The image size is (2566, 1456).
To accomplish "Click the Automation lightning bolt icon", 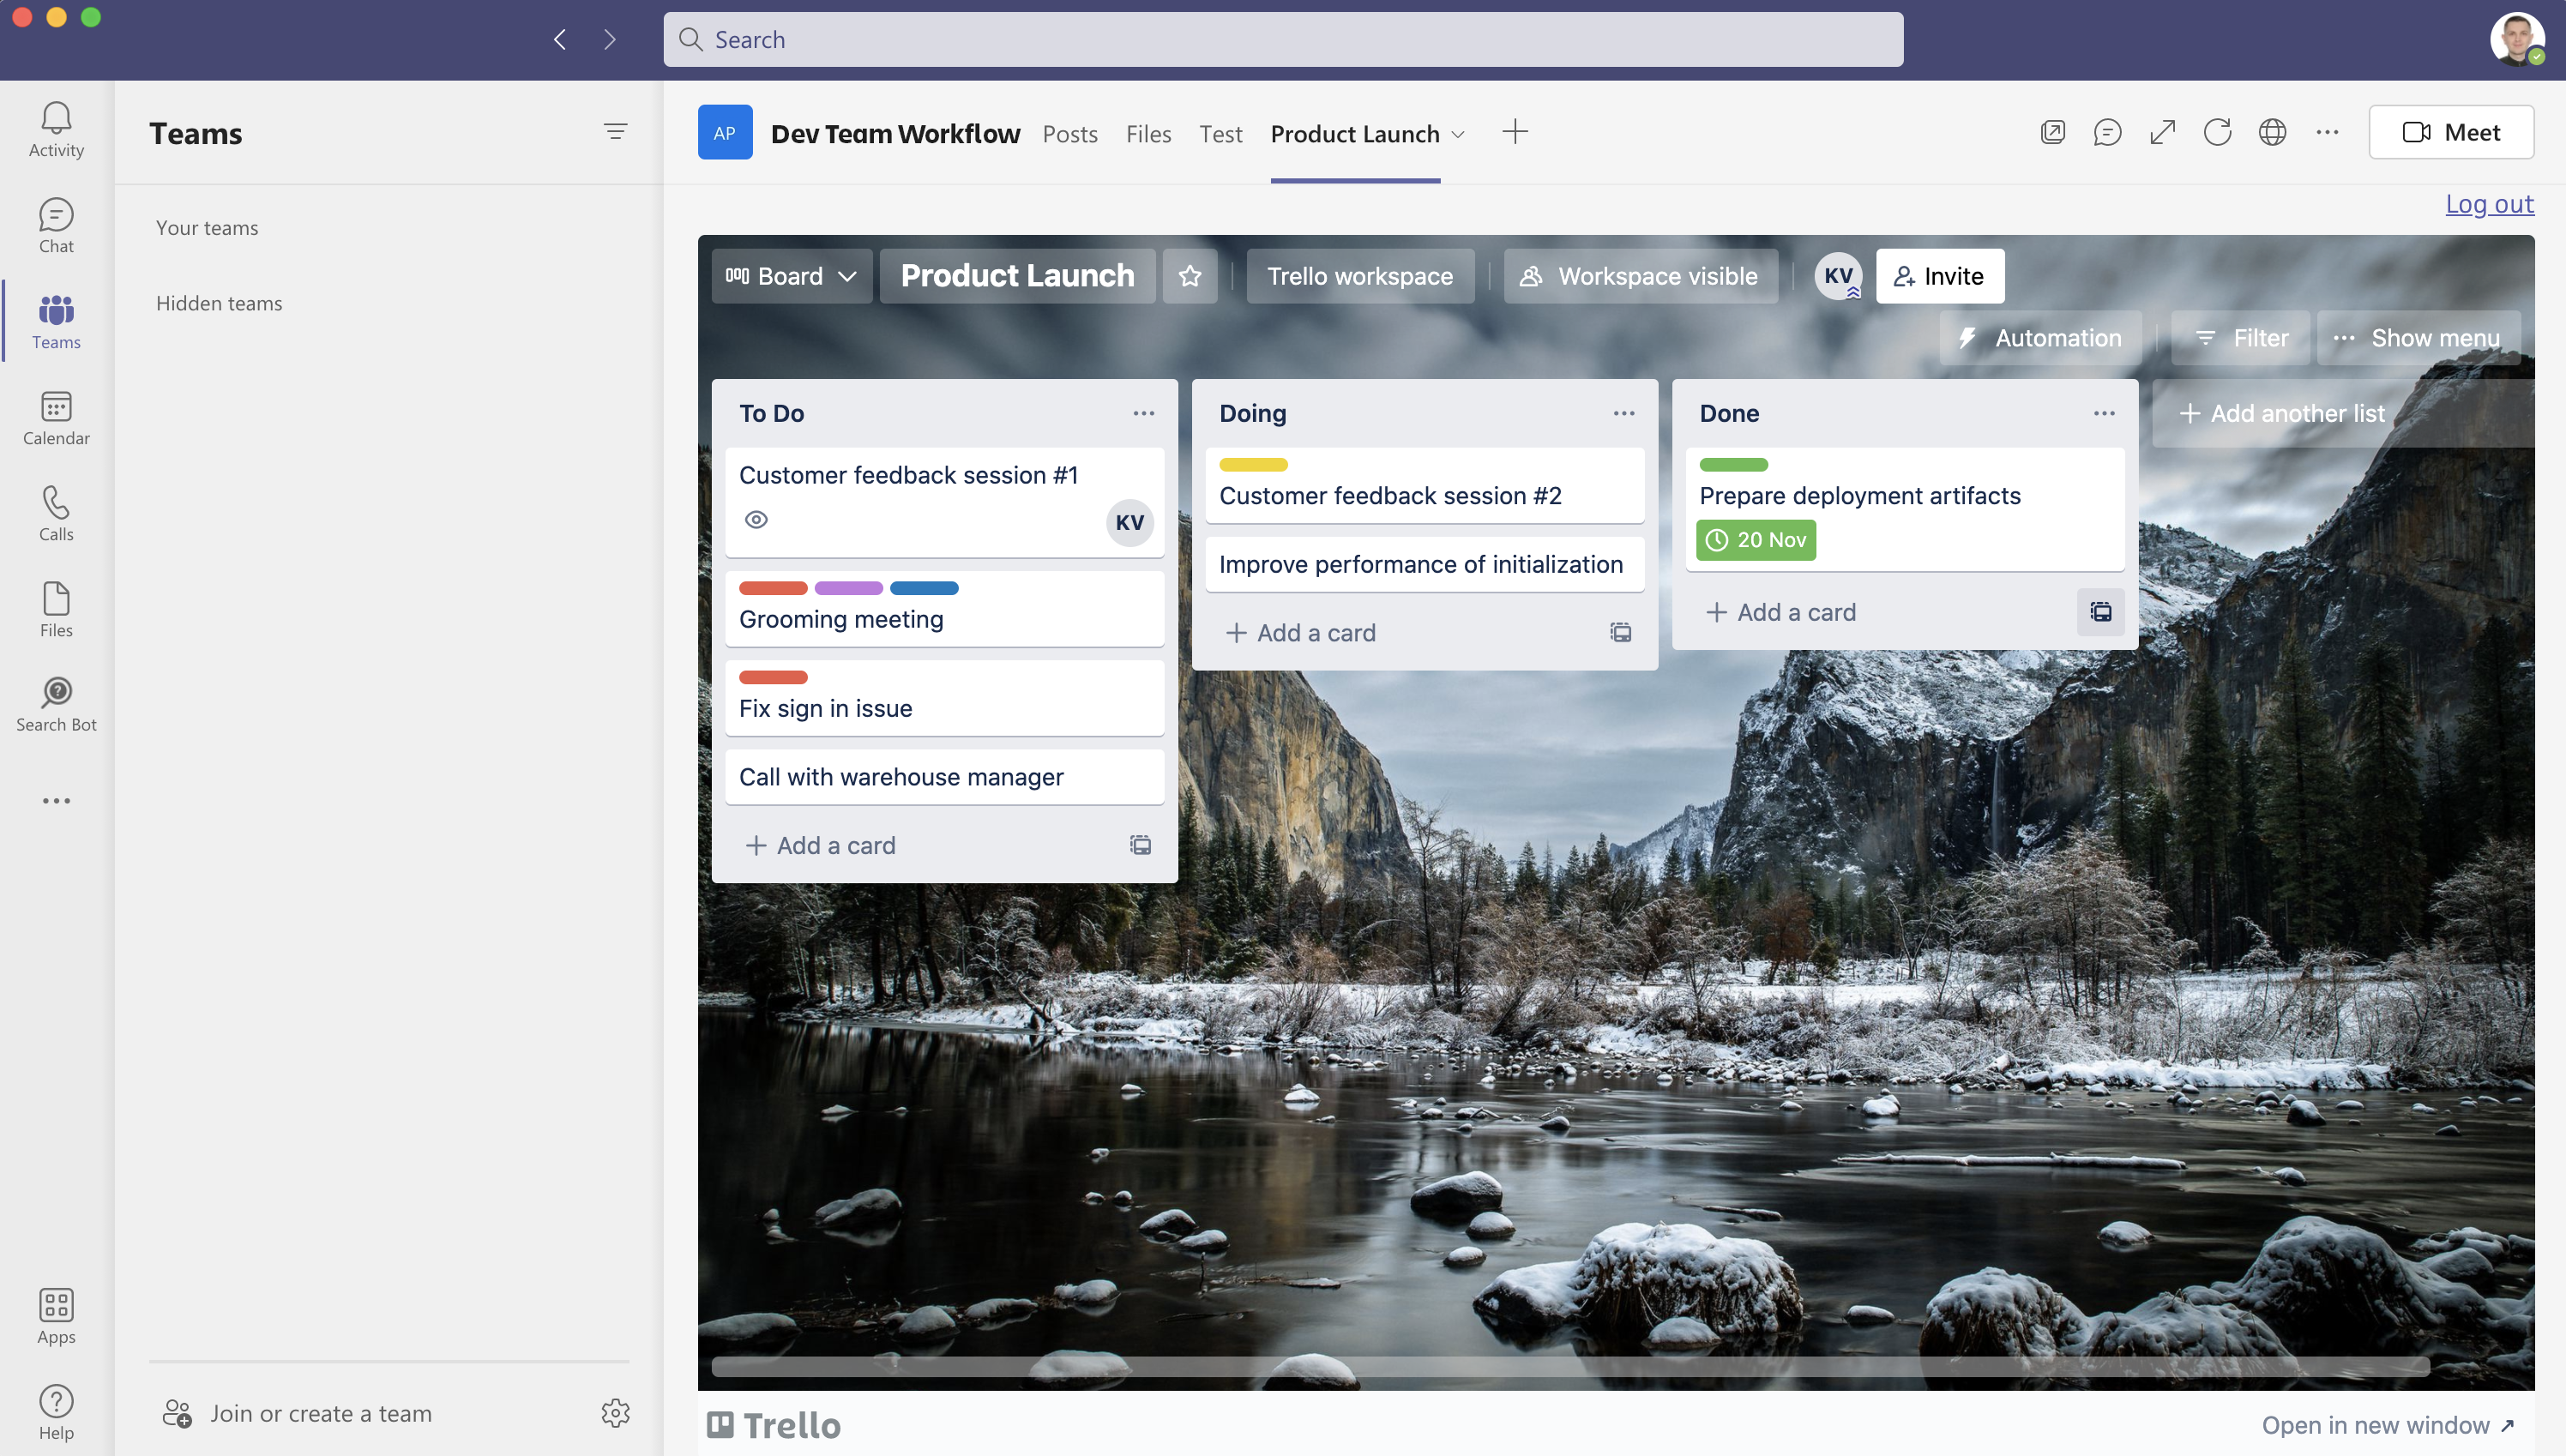I will click(1968, 339).
